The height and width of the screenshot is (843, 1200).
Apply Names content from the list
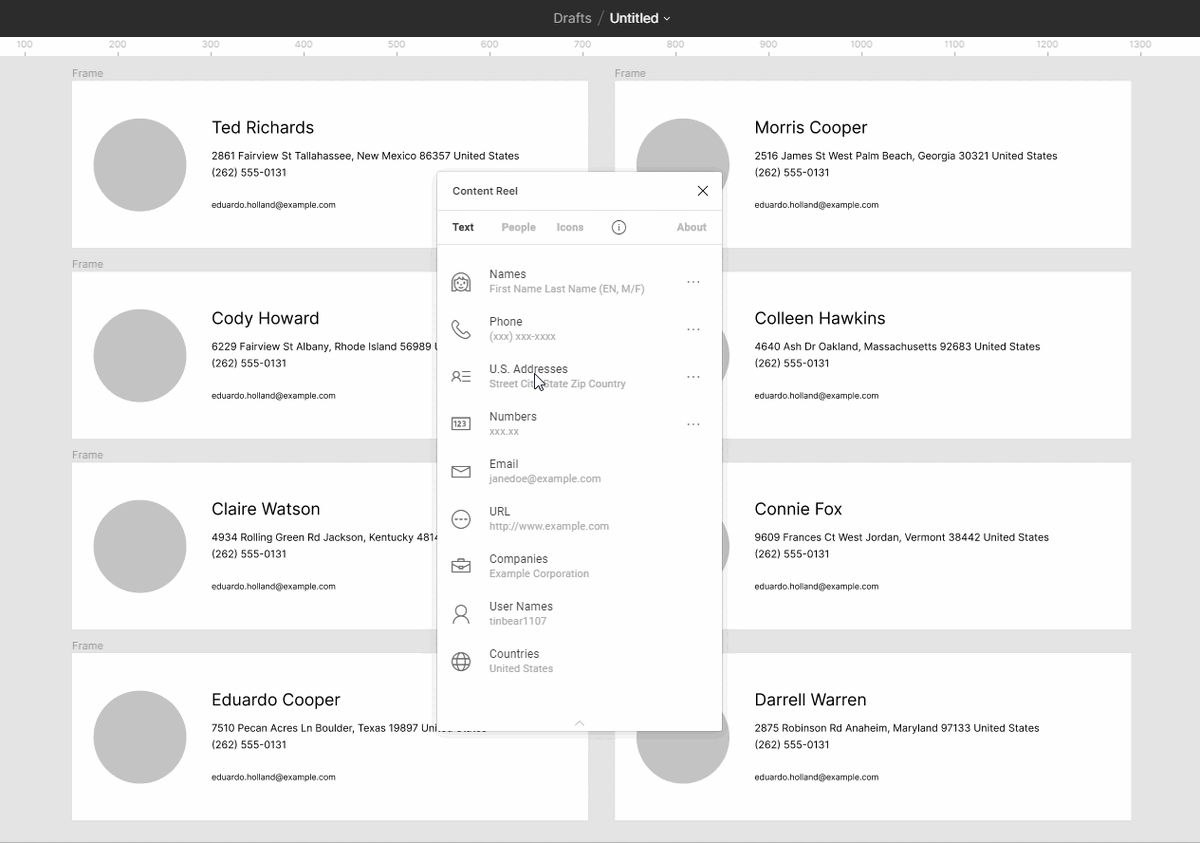579,282
